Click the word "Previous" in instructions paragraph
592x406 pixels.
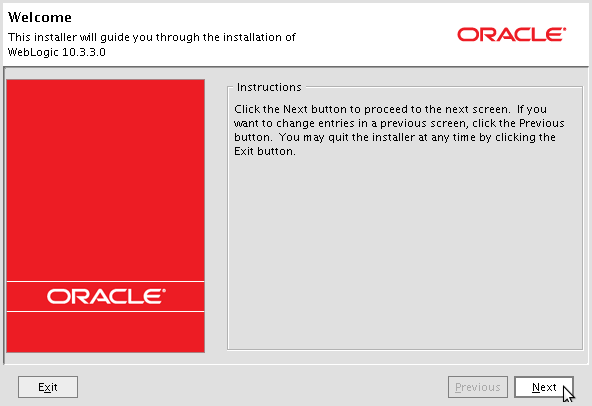click(x=541, y=123)
